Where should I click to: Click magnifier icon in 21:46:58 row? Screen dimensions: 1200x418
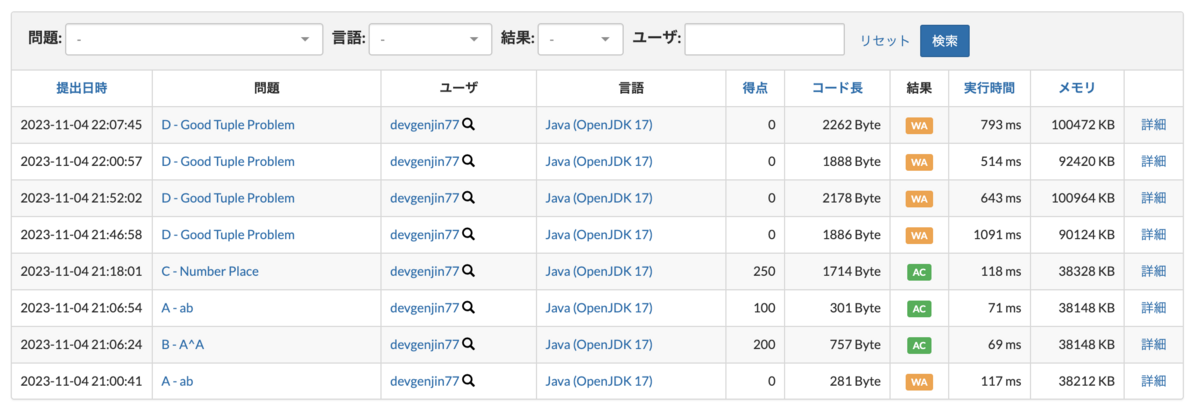pos(468,235)
